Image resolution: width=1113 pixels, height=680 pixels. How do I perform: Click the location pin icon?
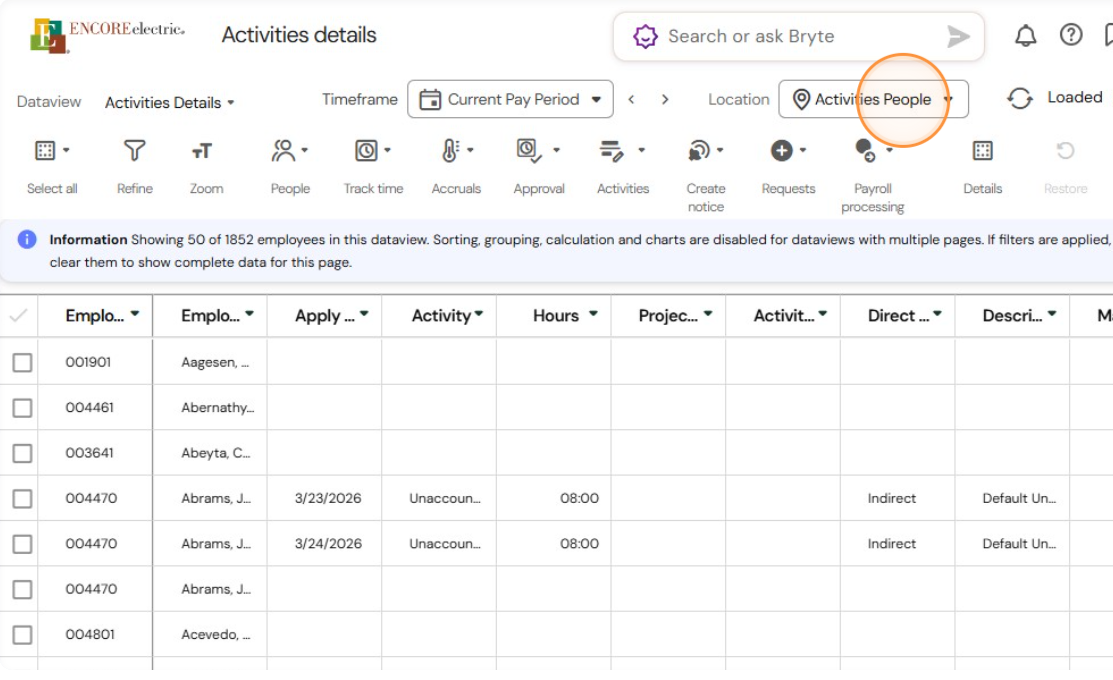click(x=801, y=99)
